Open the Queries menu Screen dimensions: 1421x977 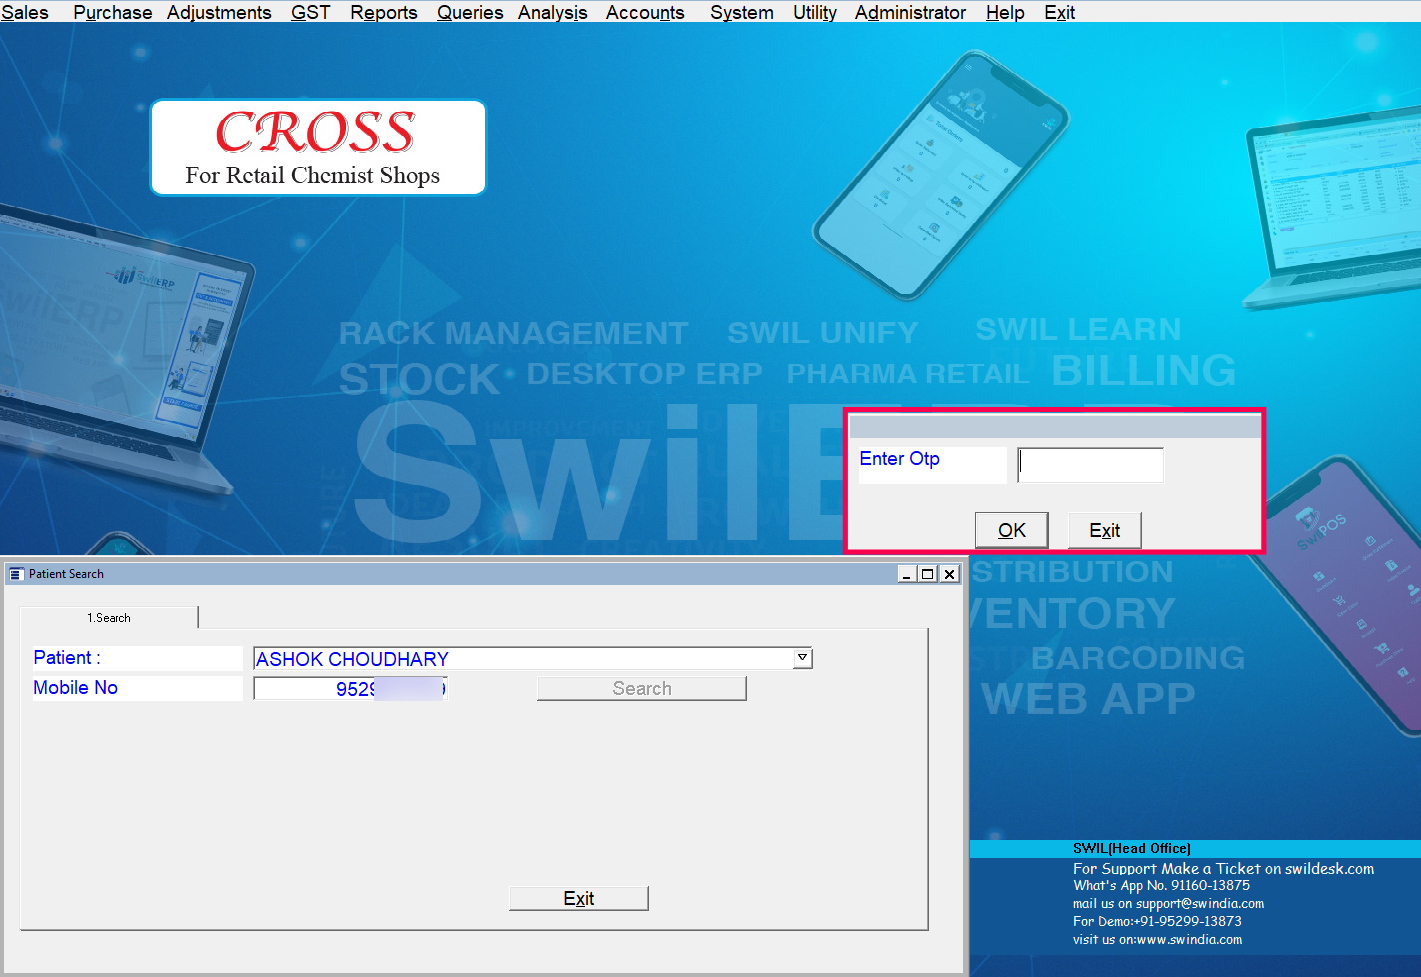pyautogui.click(x=470, y=12)
